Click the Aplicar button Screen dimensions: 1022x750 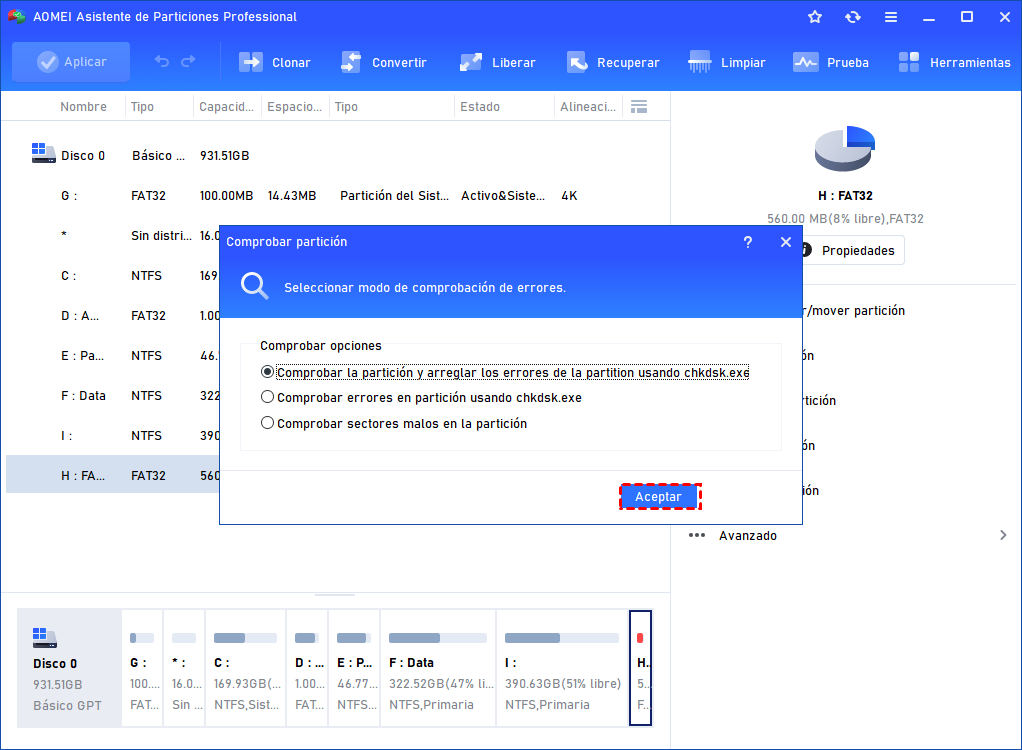click(71, 62)
